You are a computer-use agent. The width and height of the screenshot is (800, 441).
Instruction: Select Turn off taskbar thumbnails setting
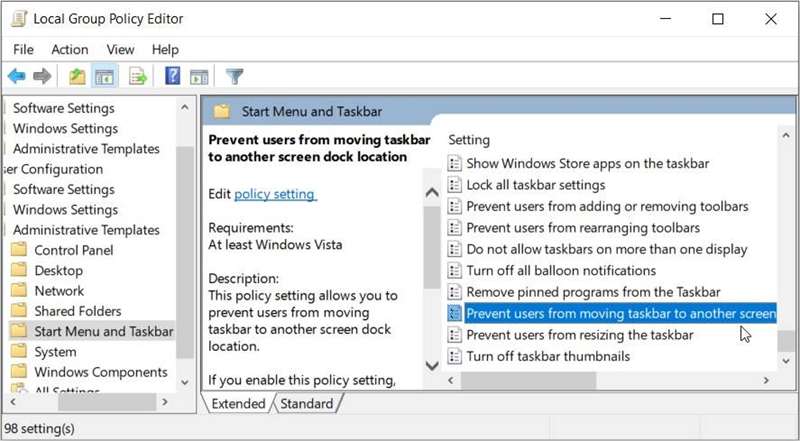click(x=548, y=356)
